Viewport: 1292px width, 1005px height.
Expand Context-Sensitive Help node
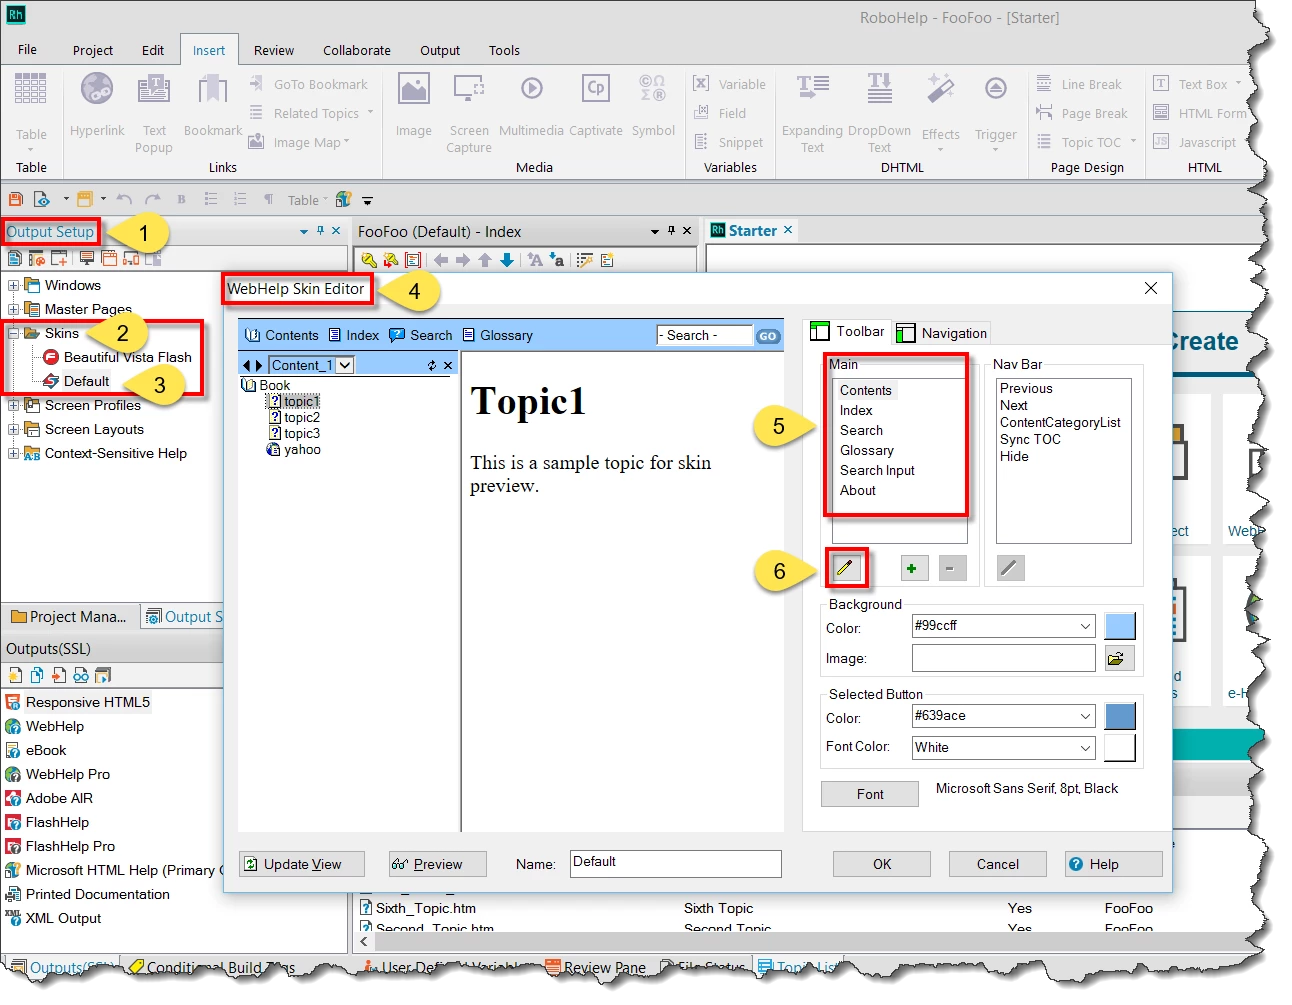pos(14,453)
